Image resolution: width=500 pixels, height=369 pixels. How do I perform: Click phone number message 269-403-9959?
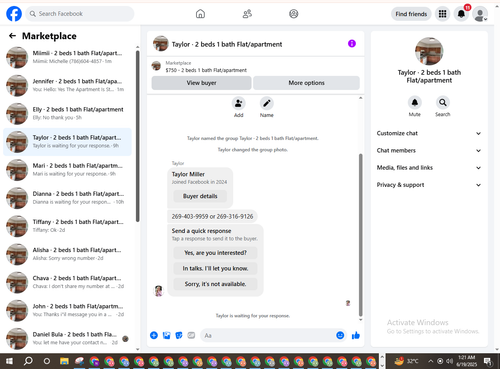click(x=212, y=216)
